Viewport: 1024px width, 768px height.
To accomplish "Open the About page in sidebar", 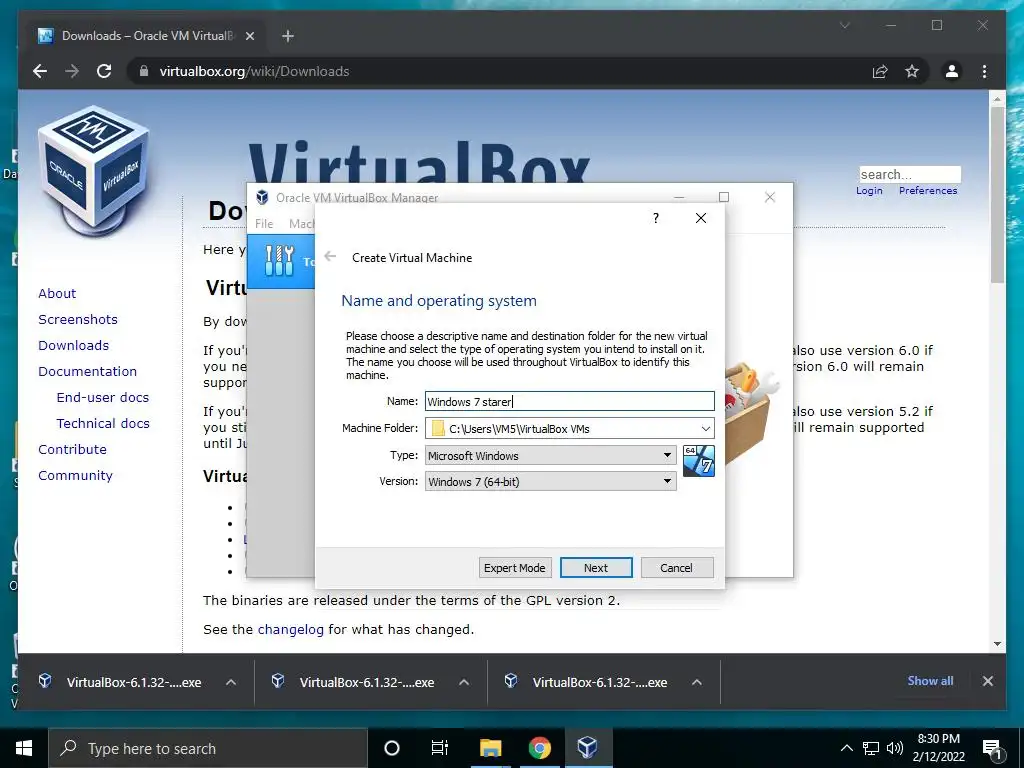I will 57,293.
